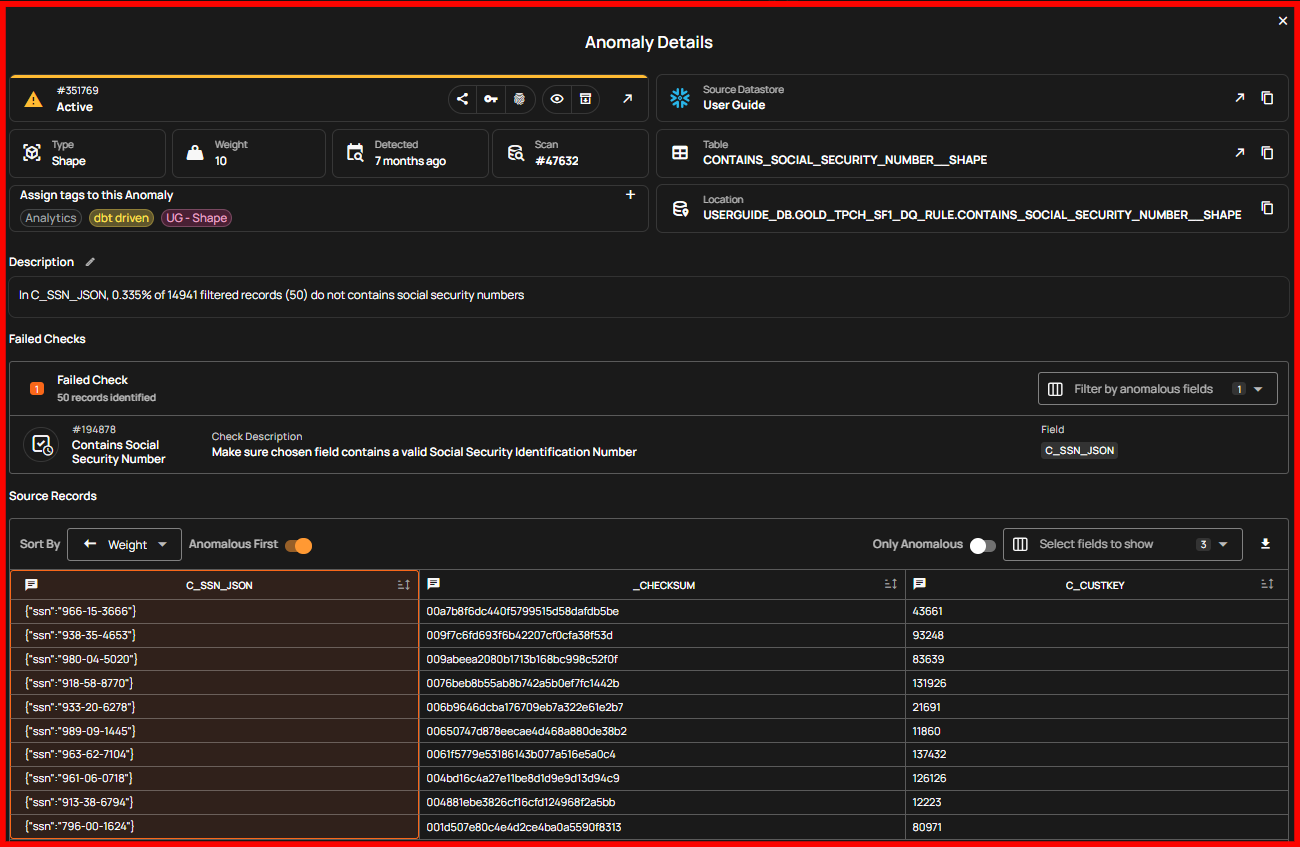Expand the Select fields to show dropdown
Screen dimensions: 1300x847
1122,544
